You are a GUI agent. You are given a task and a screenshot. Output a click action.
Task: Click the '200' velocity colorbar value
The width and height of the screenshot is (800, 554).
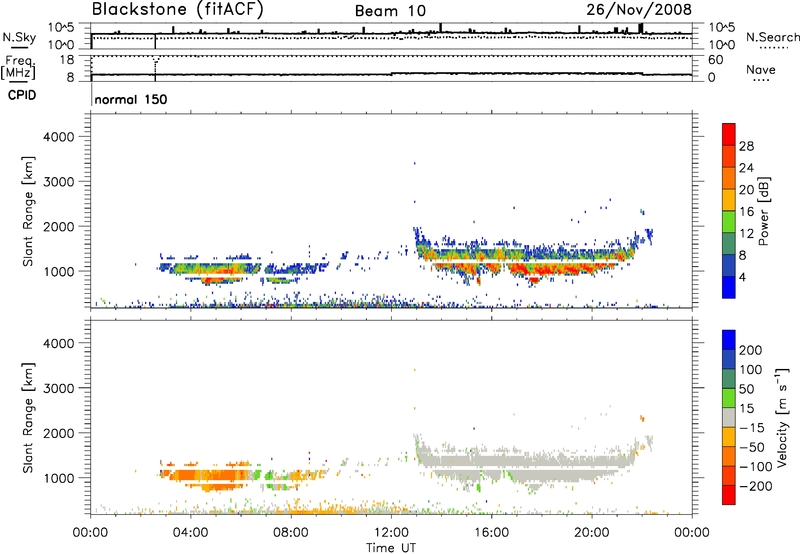click(751, 350)
